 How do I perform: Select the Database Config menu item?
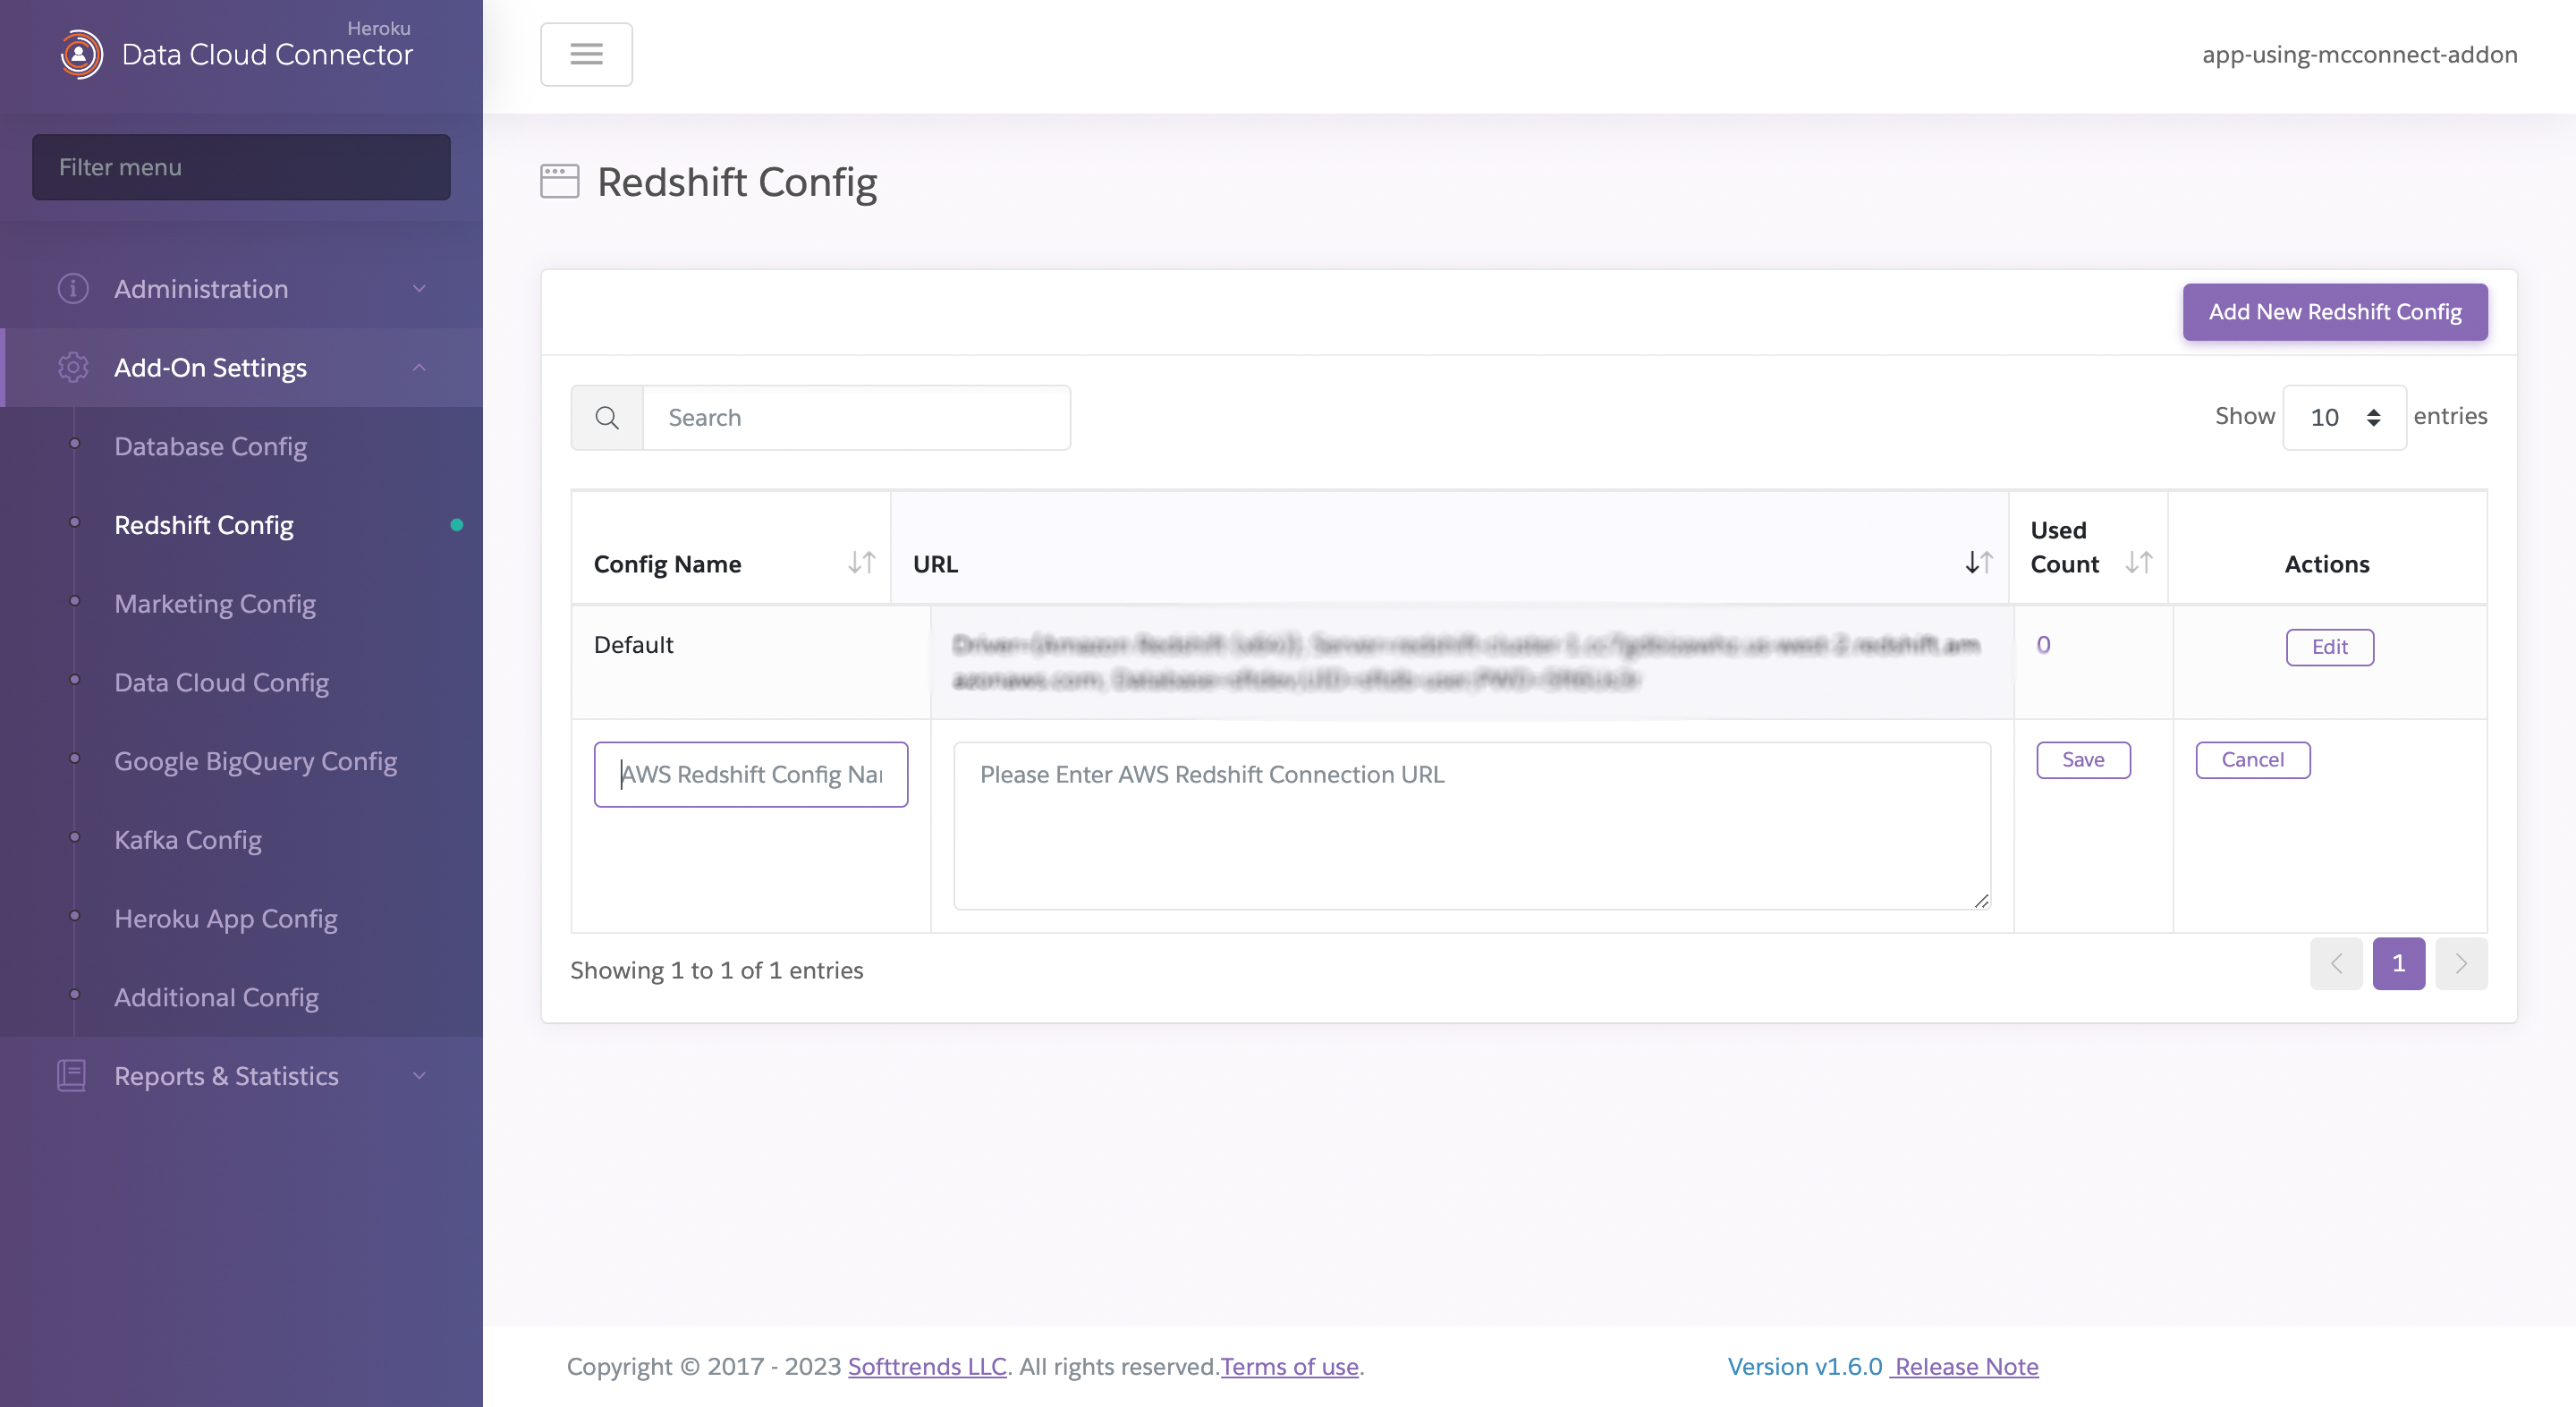(209, 447)
